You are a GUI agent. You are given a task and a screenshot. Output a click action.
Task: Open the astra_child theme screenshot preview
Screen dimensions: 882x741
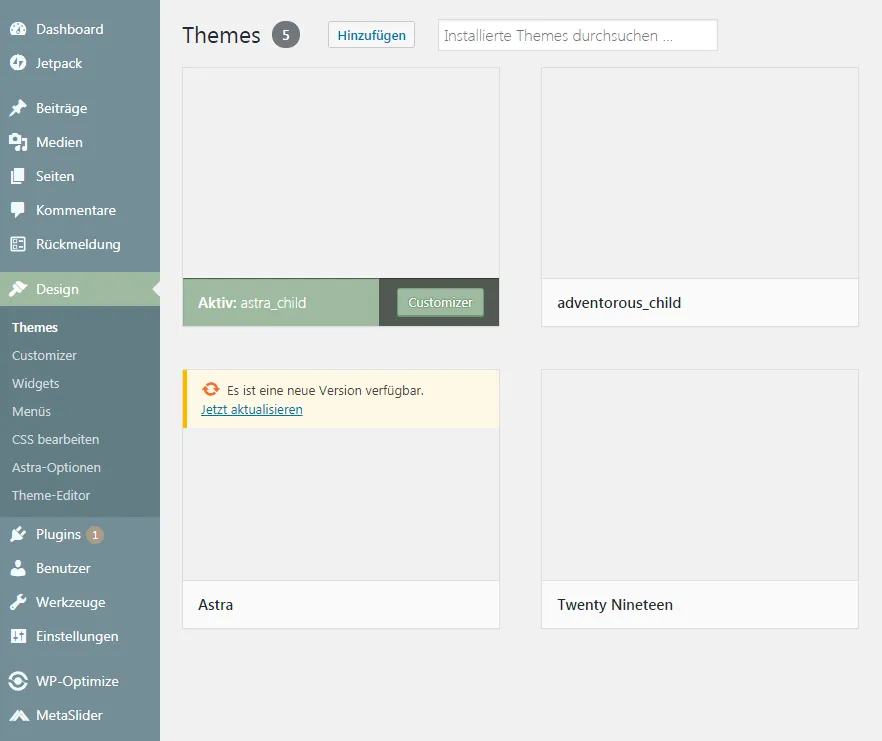tap(341, 173)
